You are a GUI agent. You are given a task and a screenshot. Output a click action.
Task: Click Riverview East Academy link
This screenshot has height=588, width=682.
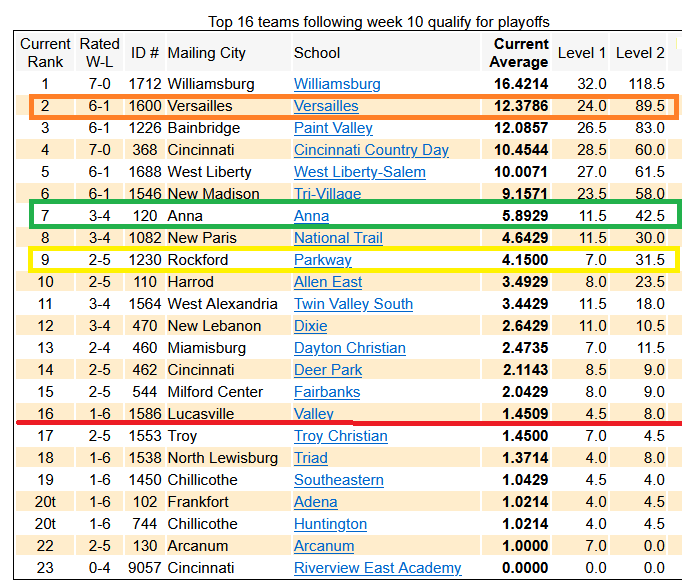coord(377,568)
